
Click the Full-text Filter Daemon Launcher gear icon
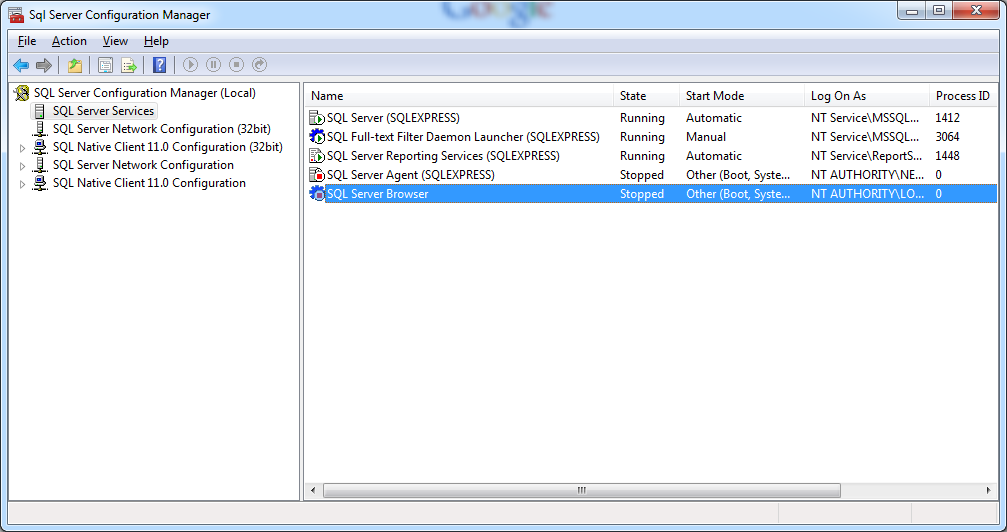pos(317,137)
